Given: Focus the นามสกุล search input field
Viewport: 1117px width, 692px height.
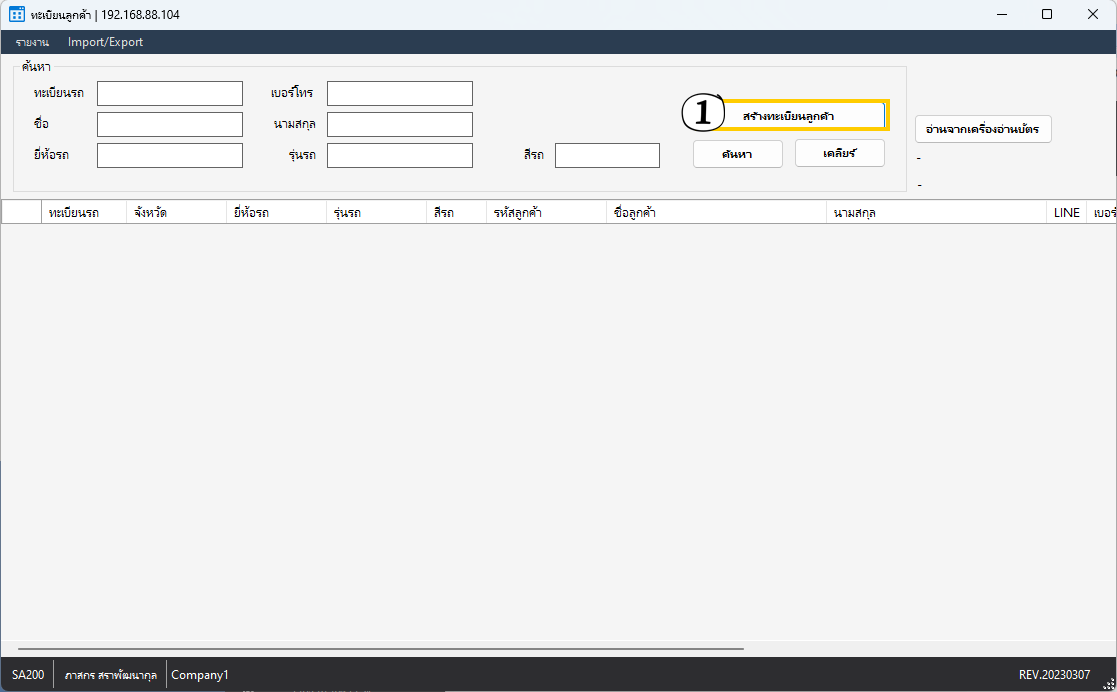Looking at the screenshot, I should click(399, 124).
